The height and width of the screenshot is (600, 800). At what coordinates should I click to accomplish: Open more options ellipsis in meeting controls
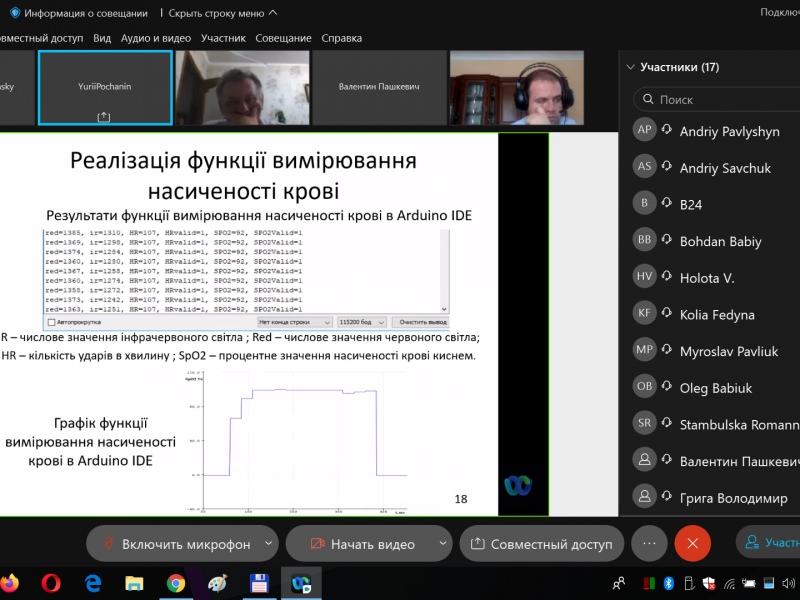649,543
